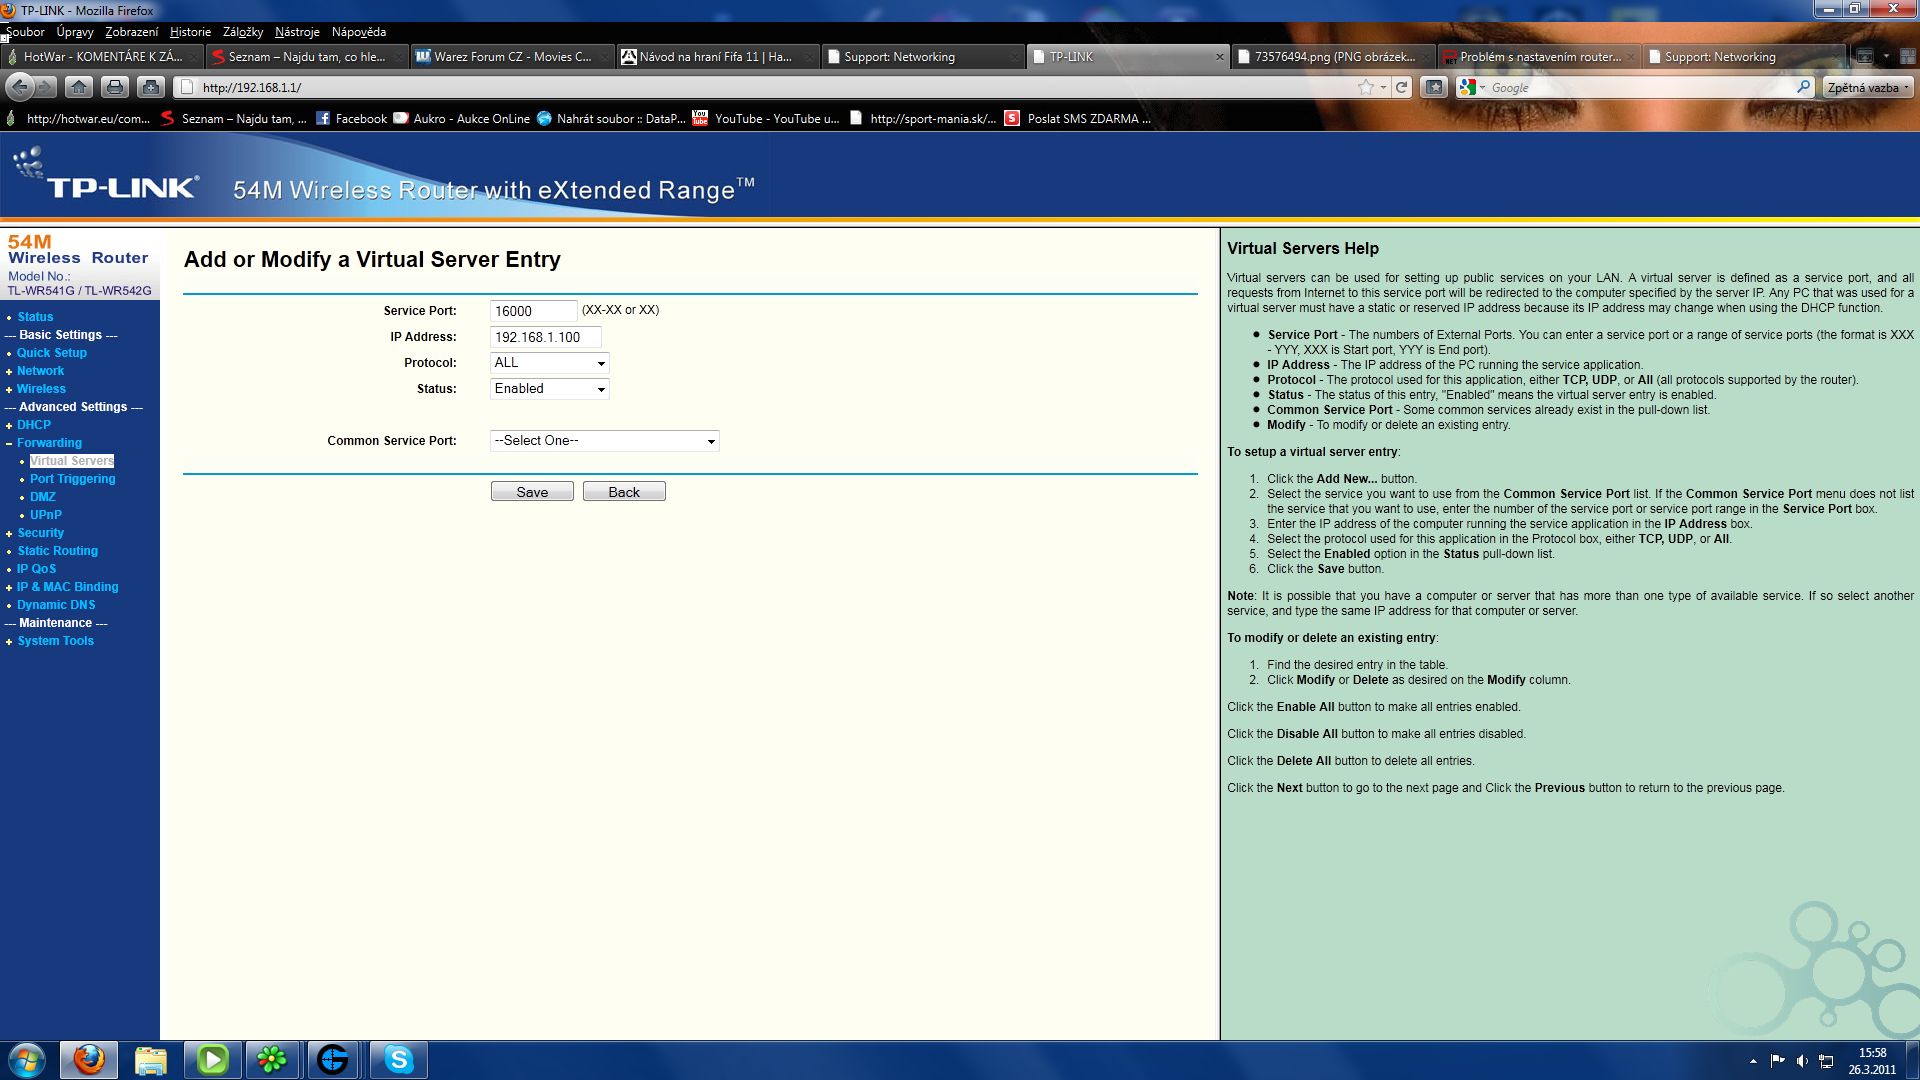Image resolution: width=1920 pixels, height=1080 pixels.
Task: Click the reload page icon
Action: click(x=1402, y=87)
